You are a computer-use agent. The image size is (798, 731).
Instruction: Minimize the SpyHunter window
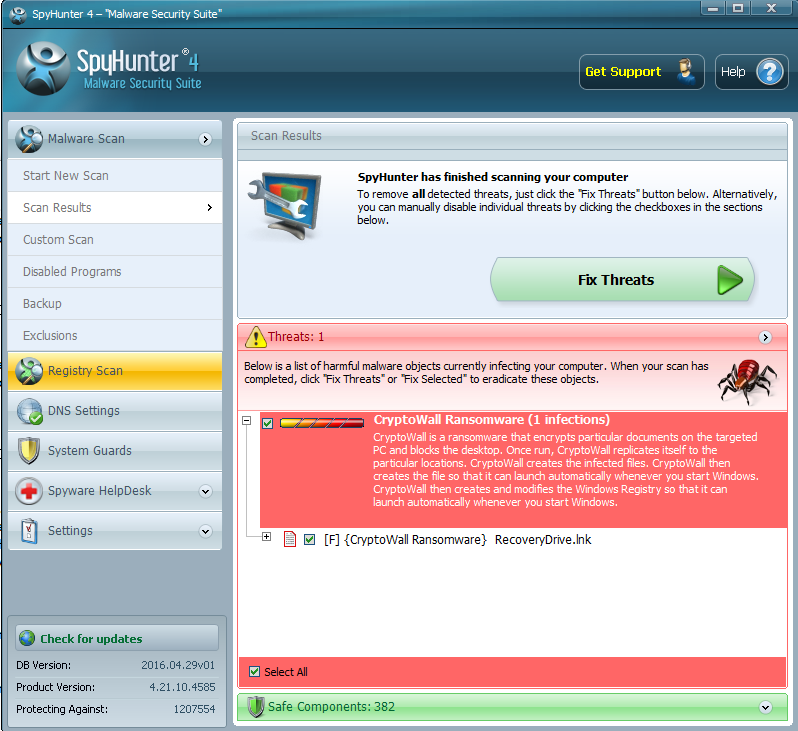click(712, 8)
